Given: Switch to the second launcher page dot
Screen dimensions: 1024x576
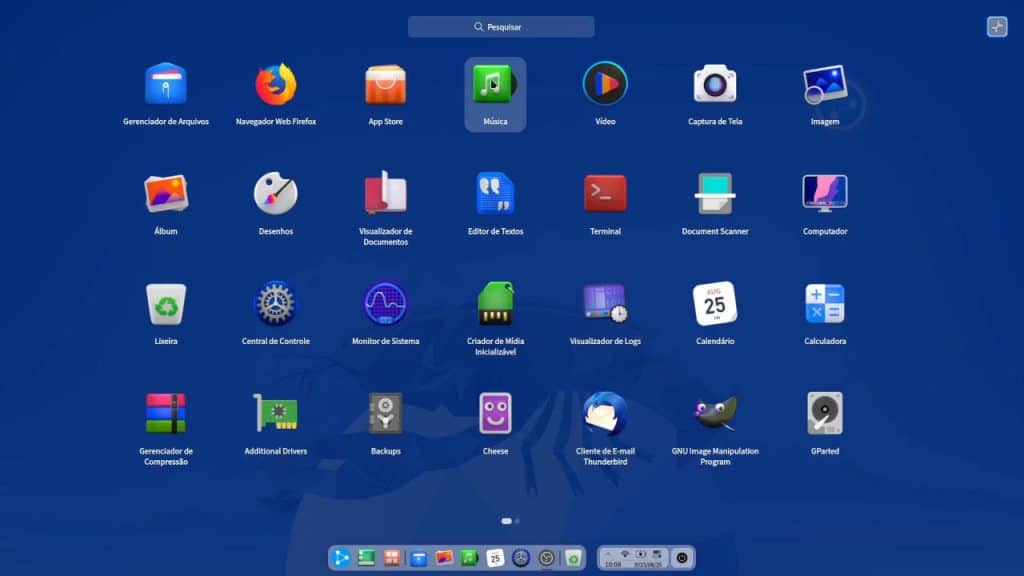Looking at the screenshot, I should pos(519,521).
